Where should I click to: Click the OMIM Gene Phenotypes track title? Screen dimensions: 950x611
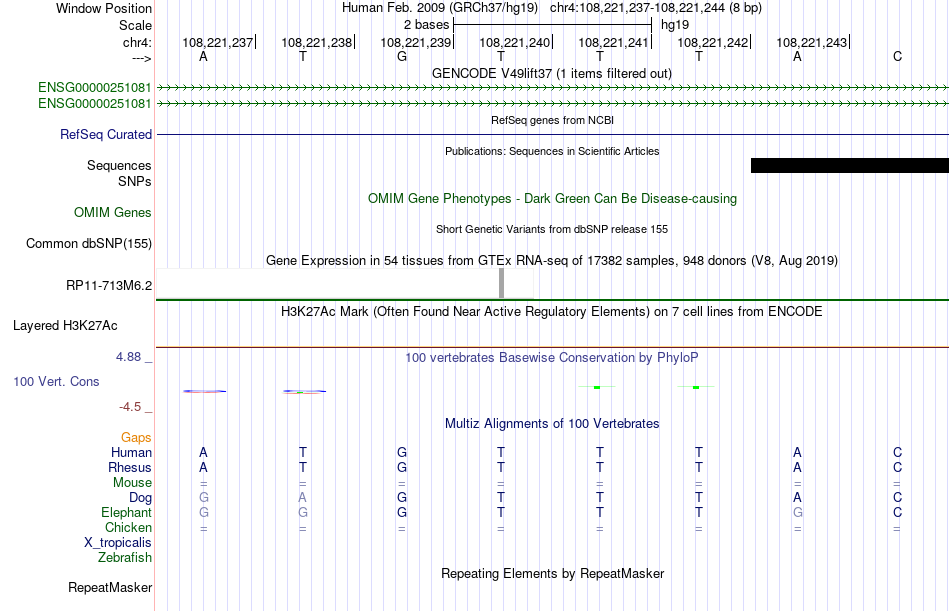(x=552, y=199)
